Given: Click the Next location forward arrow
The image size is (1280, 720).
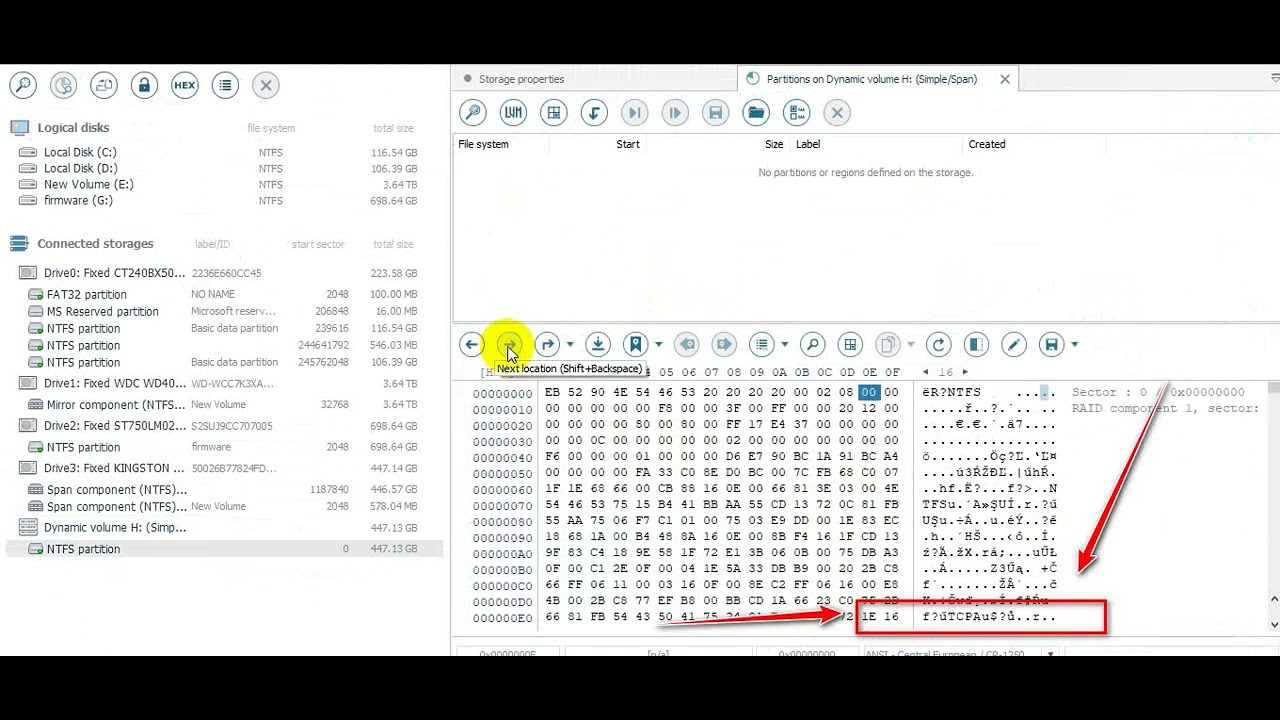Looking at the screenshot, I should 510,345.
